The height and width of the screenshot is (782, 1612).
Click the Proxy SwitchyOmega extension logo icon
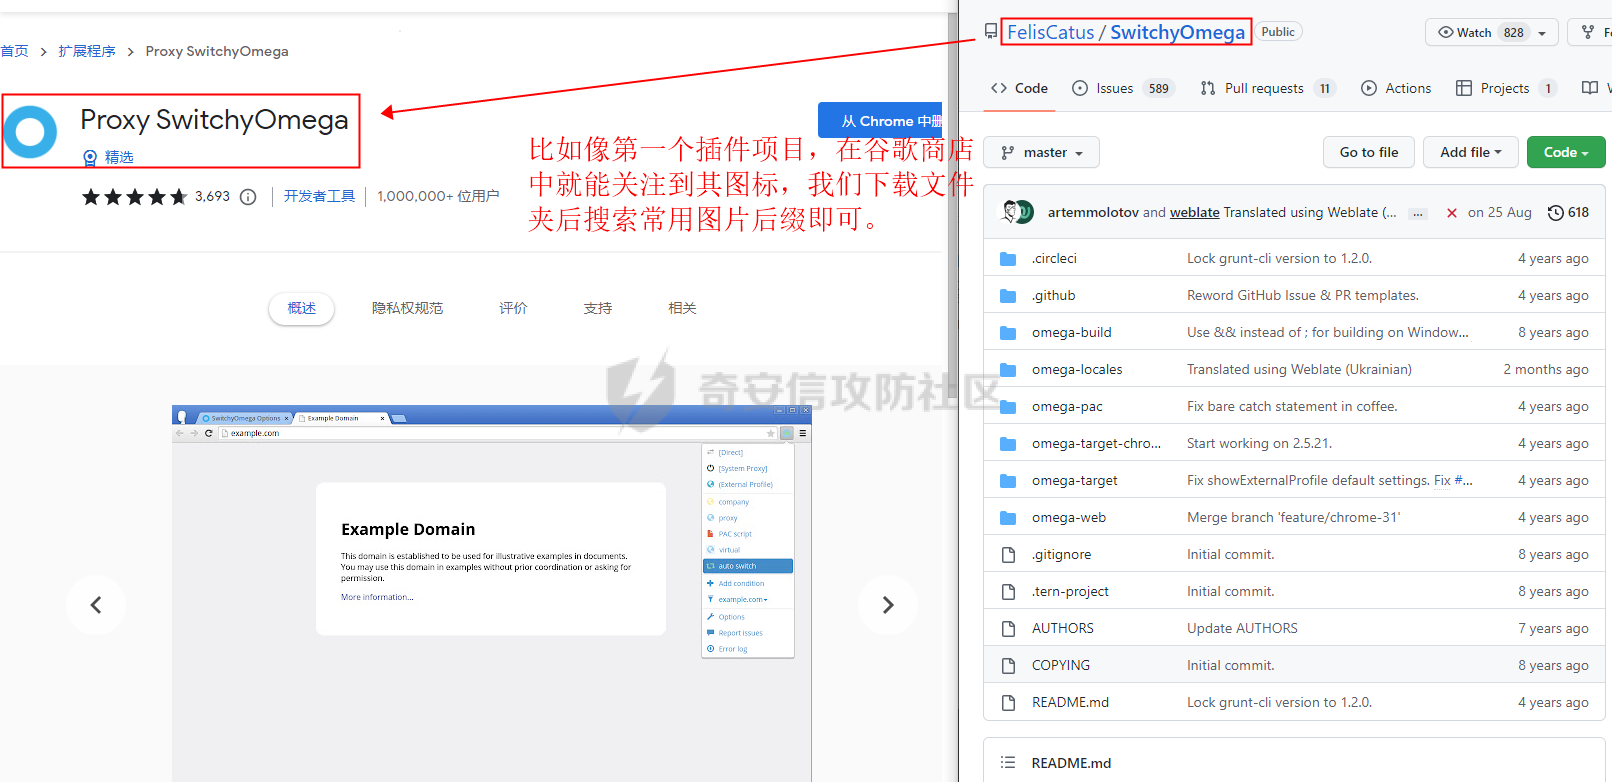pos(31,132)
